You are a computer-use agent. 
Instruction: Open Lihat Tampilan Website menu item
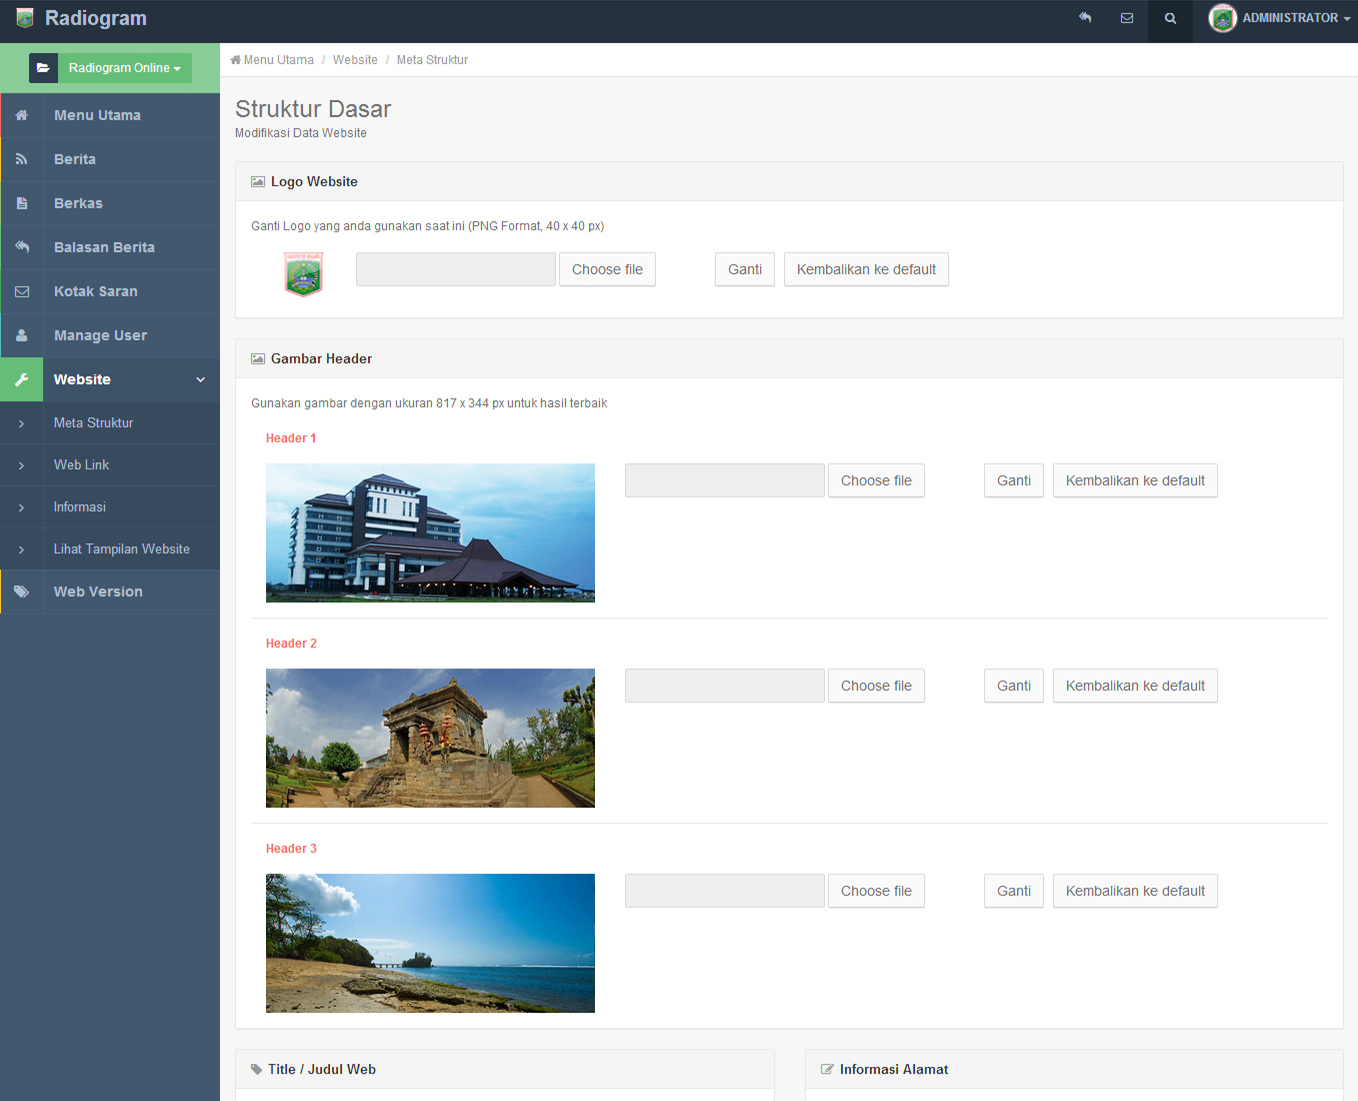[121, 549]
